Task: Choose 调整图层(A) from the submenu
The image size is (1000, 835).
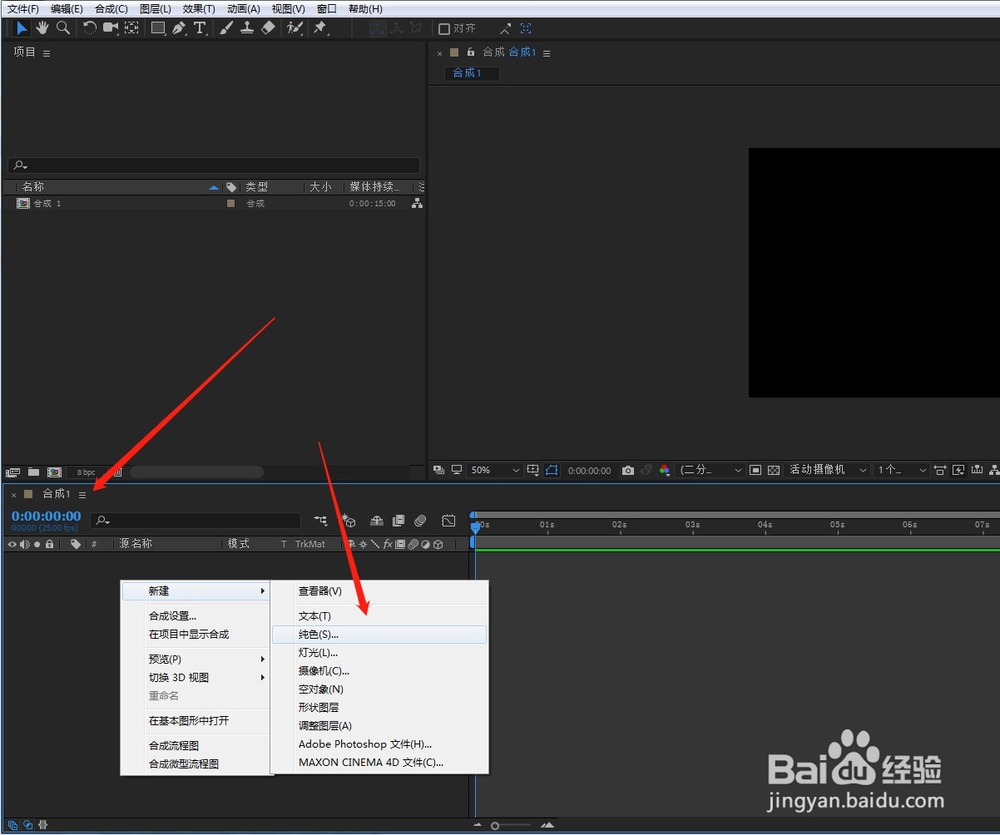Action: [x=379, y=726]
